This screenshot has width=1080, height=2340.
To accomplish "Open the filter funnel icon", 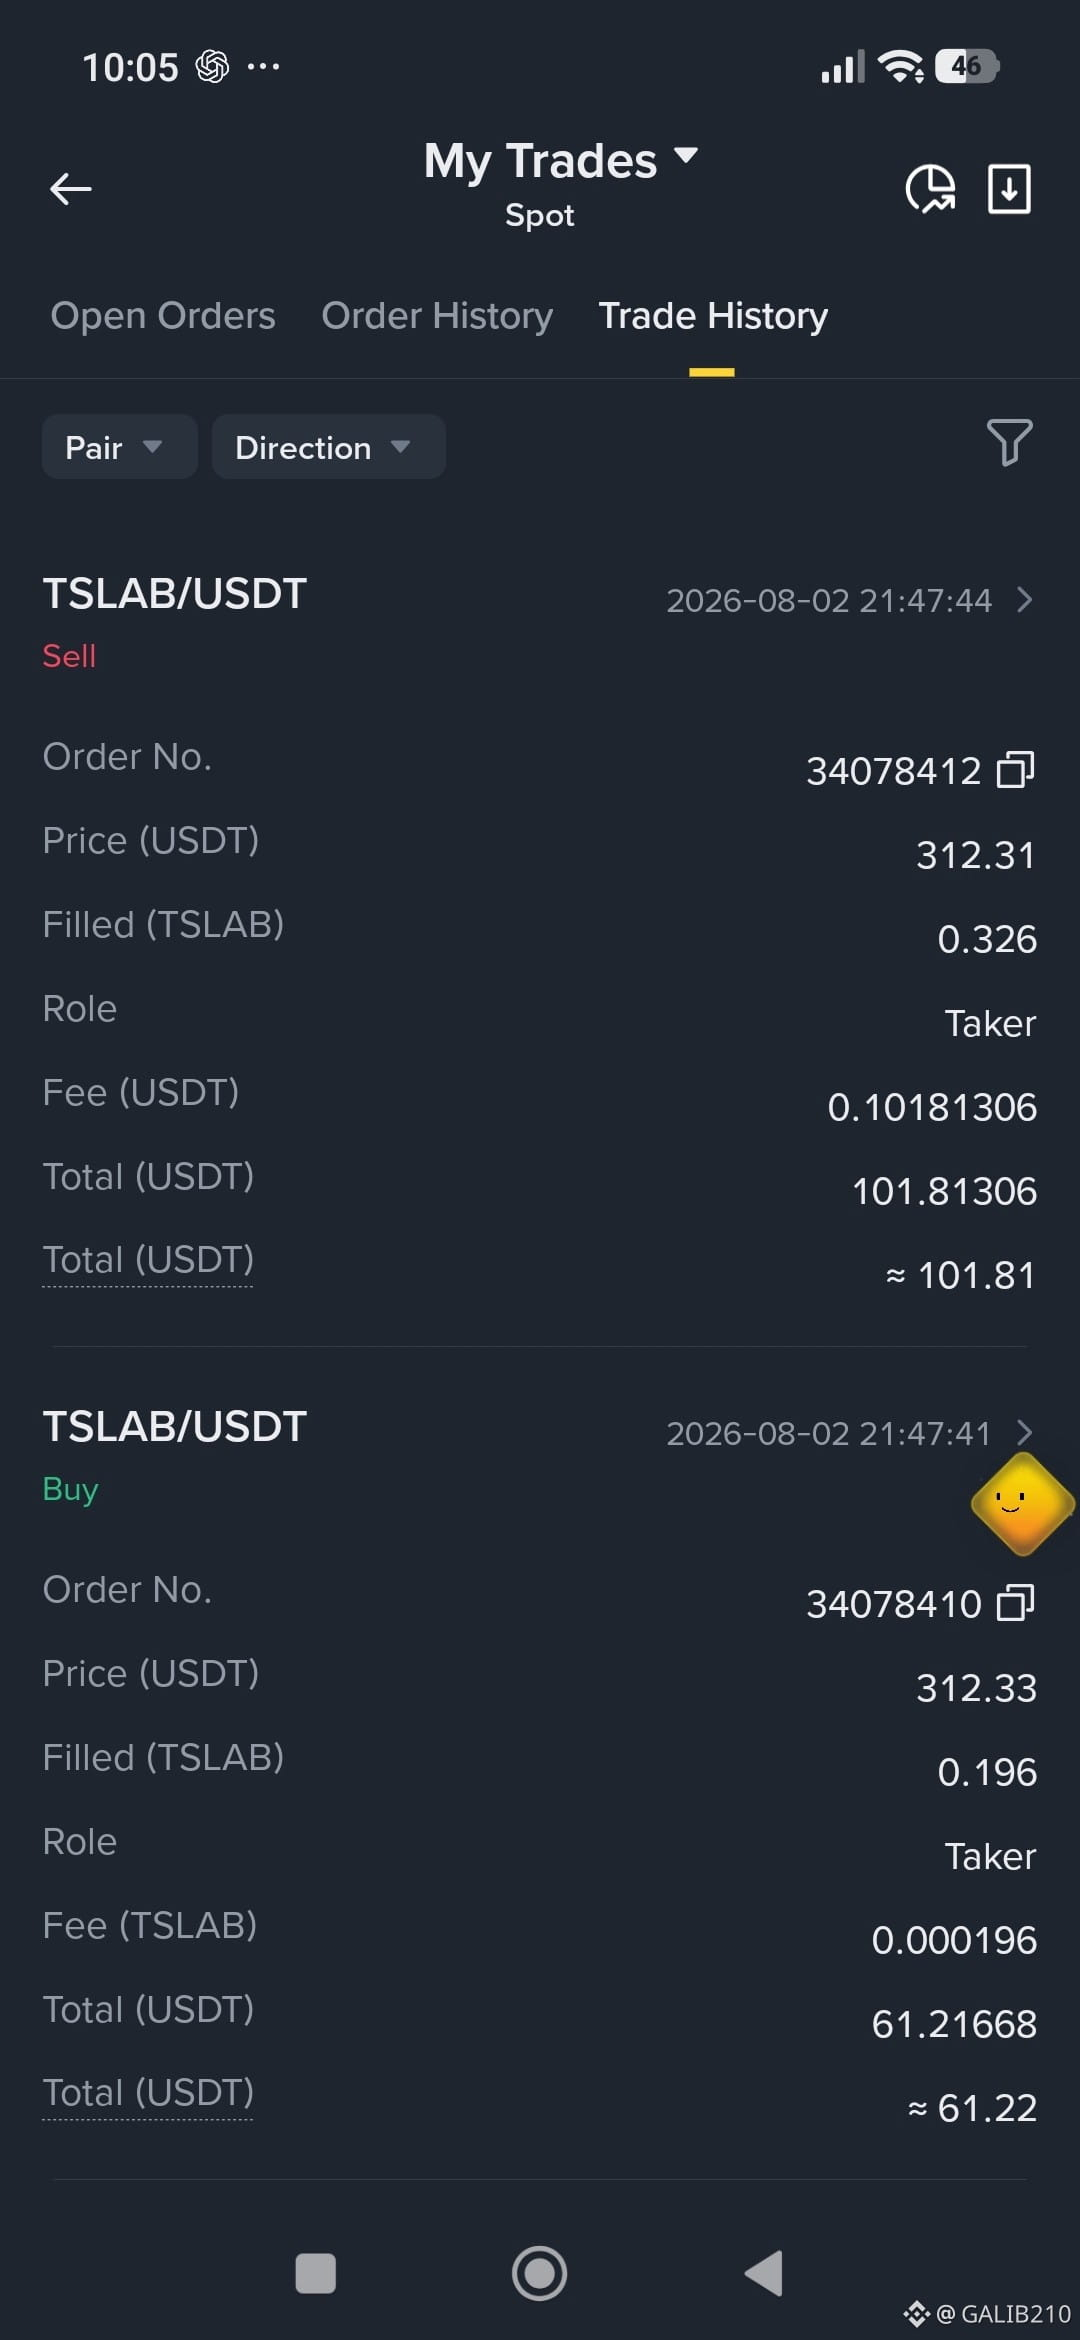I will click(x=1009, y=442).
